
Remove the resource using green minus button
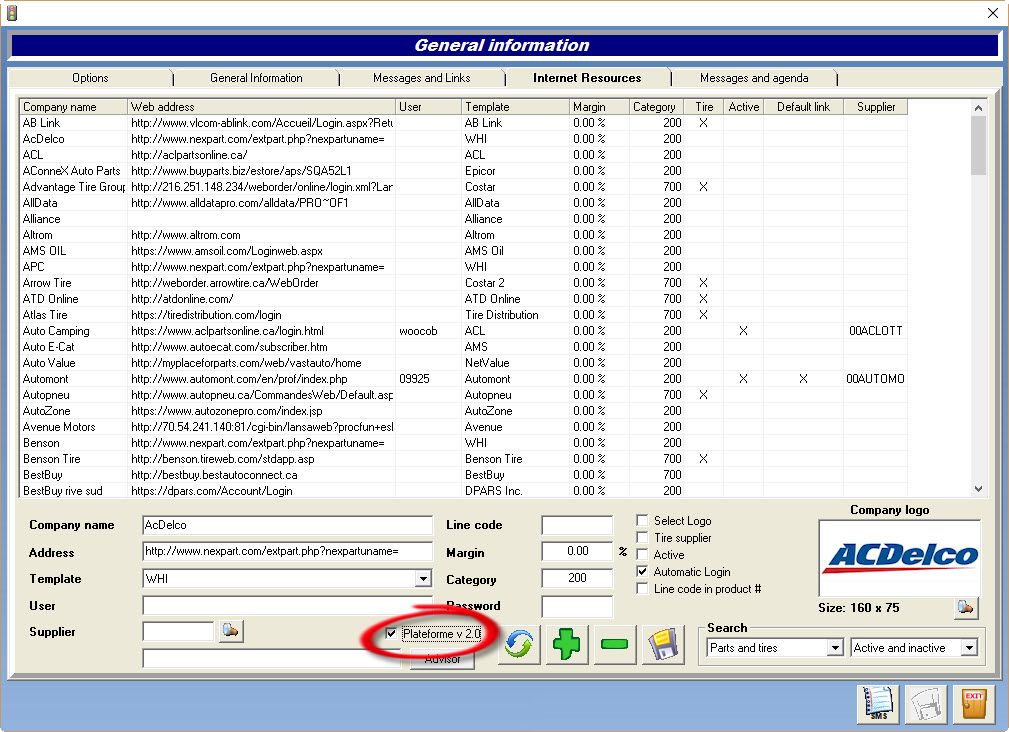click(615, 645)
